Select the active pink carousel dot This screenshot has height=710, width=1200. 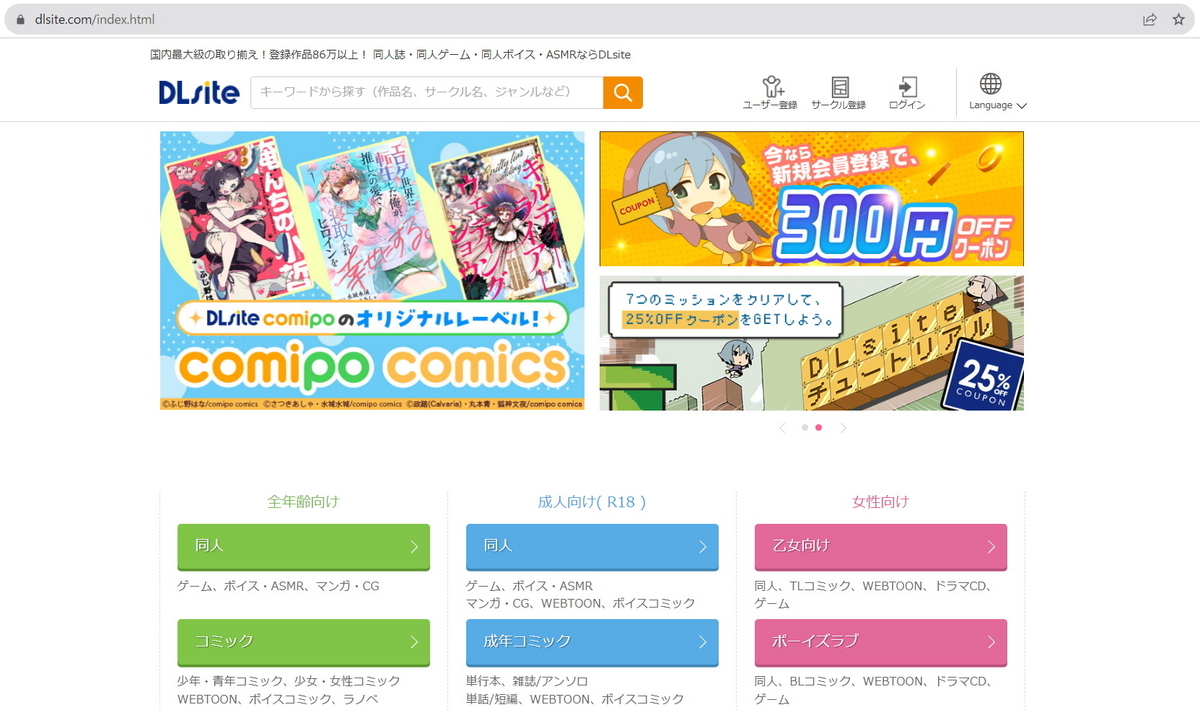pyautogui.click(x=819, y=428)
